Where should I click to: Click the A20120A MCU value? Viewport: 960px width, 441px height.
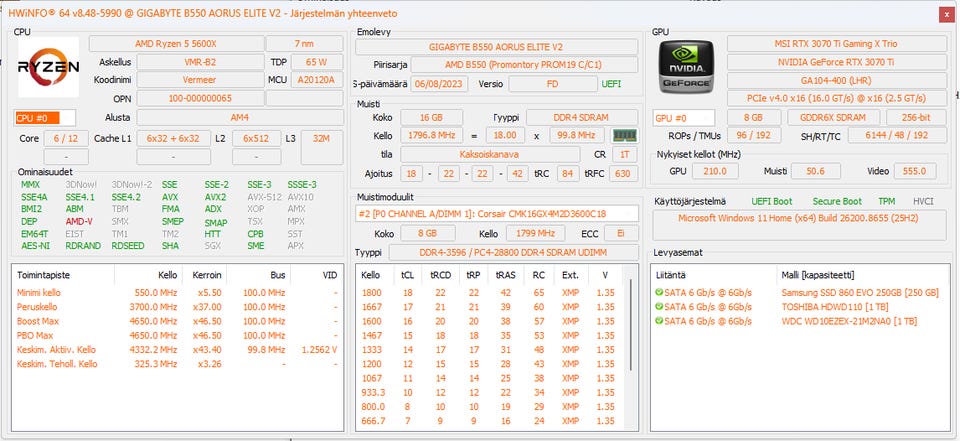(x=317, y=80)
